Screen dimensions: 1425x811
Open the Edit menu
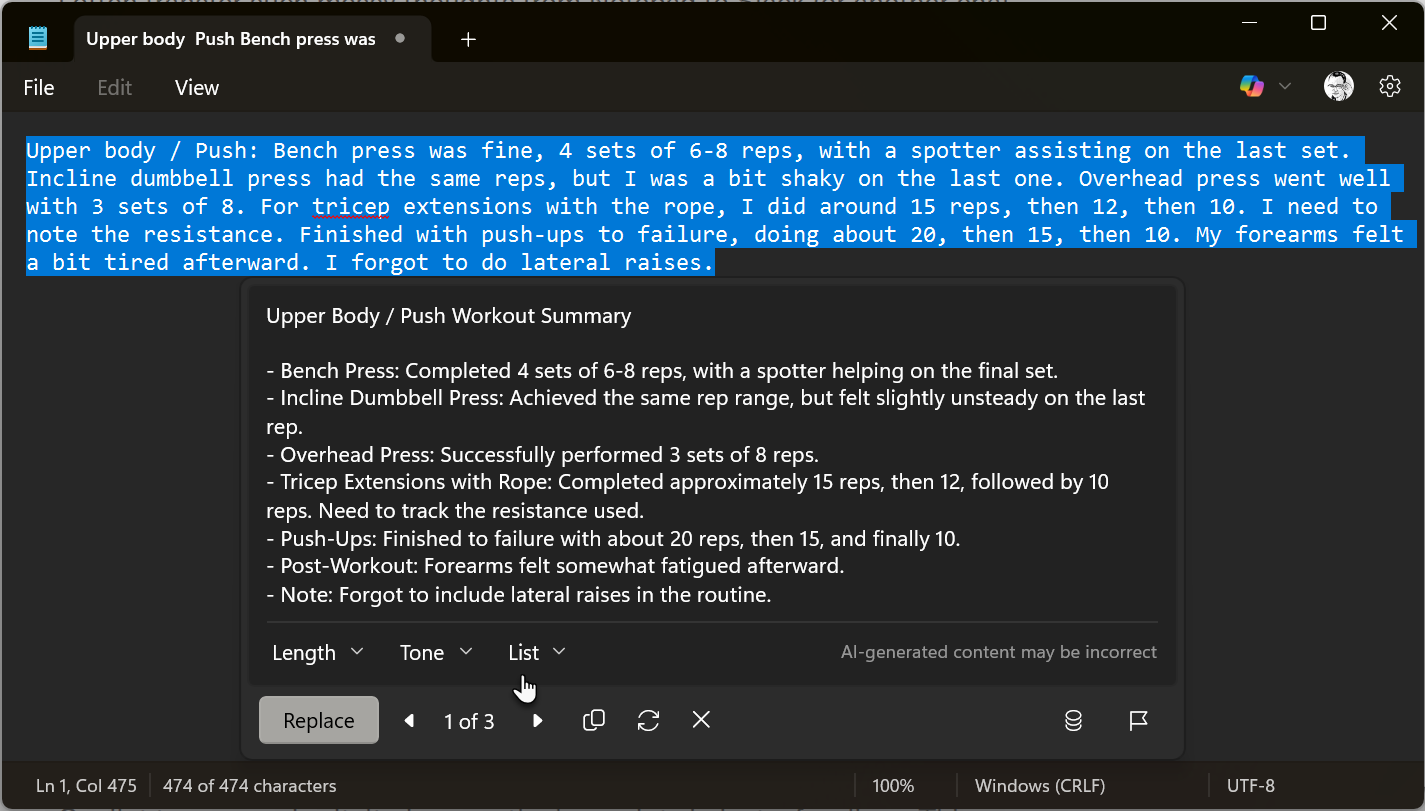point(115,88)
